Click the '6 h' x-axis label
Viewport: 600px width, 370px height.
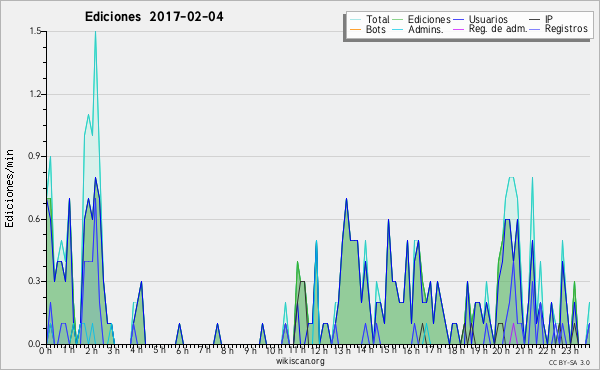(182, 350)
